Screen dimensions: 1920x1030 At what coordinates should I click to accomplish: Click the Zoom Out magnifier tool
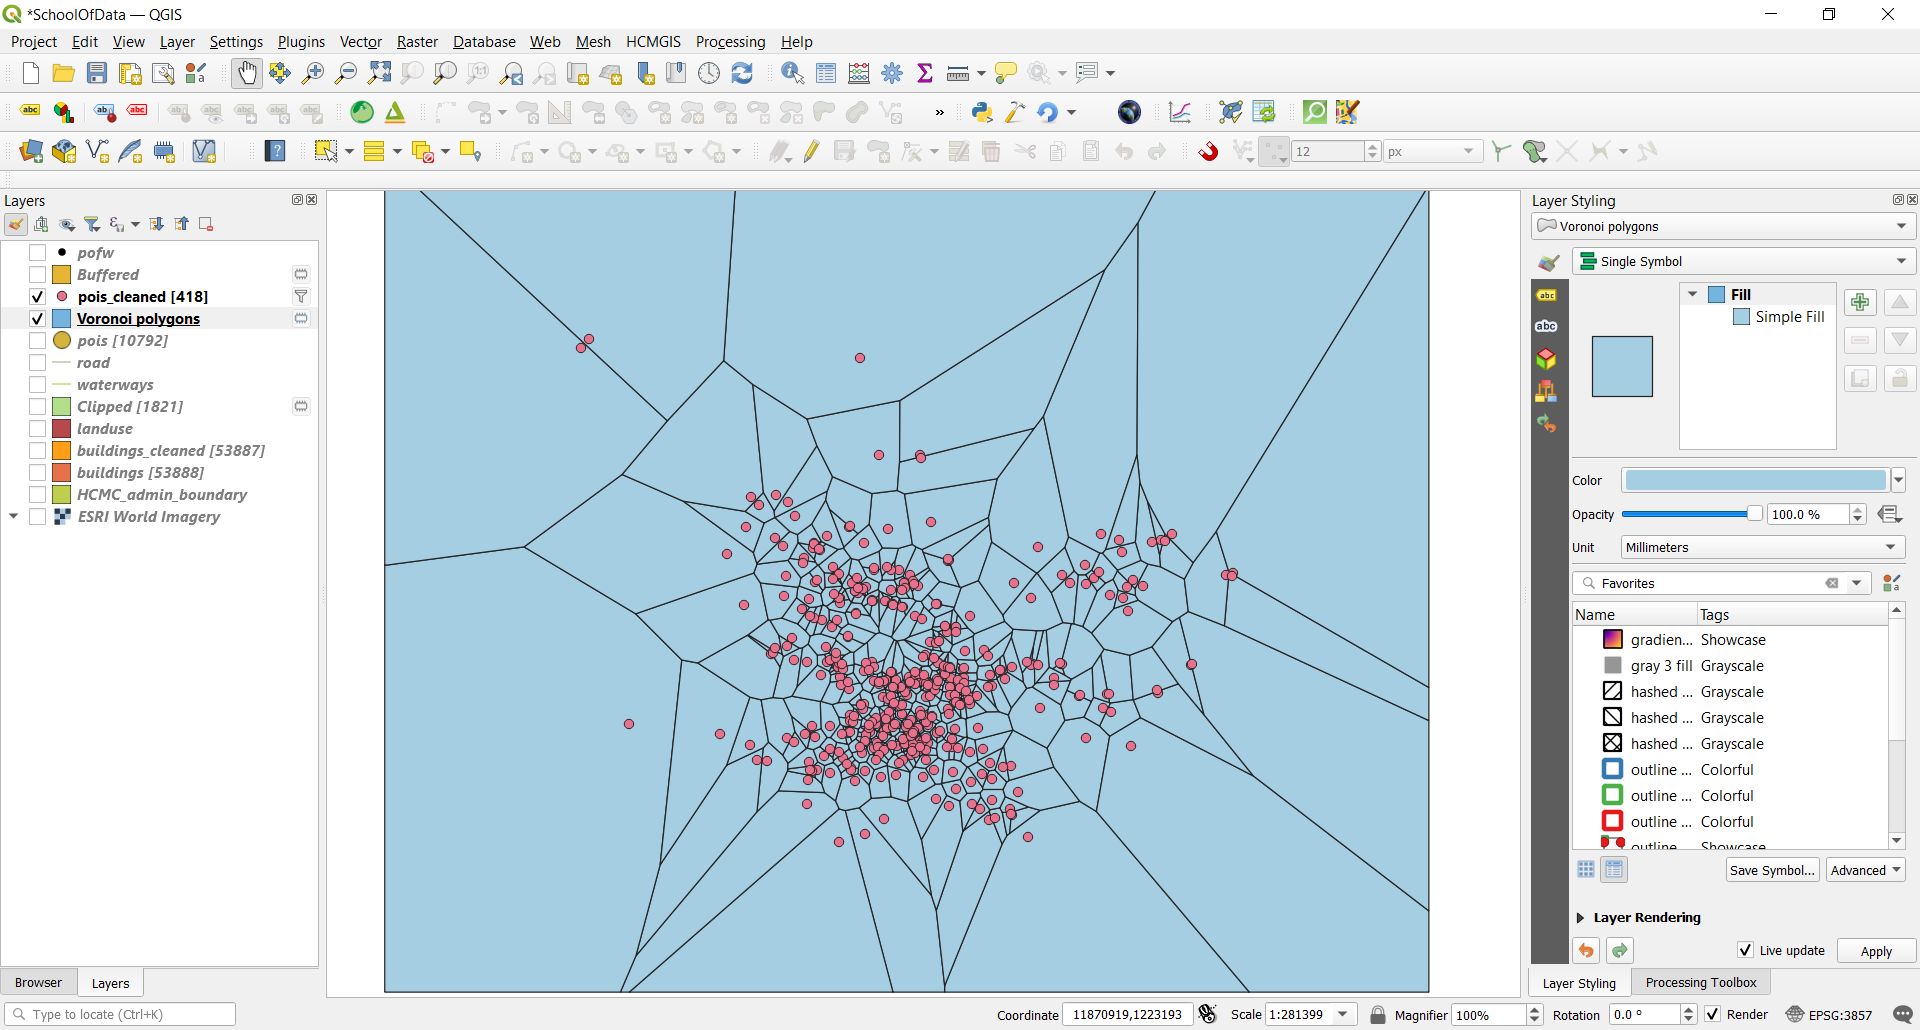346,73
